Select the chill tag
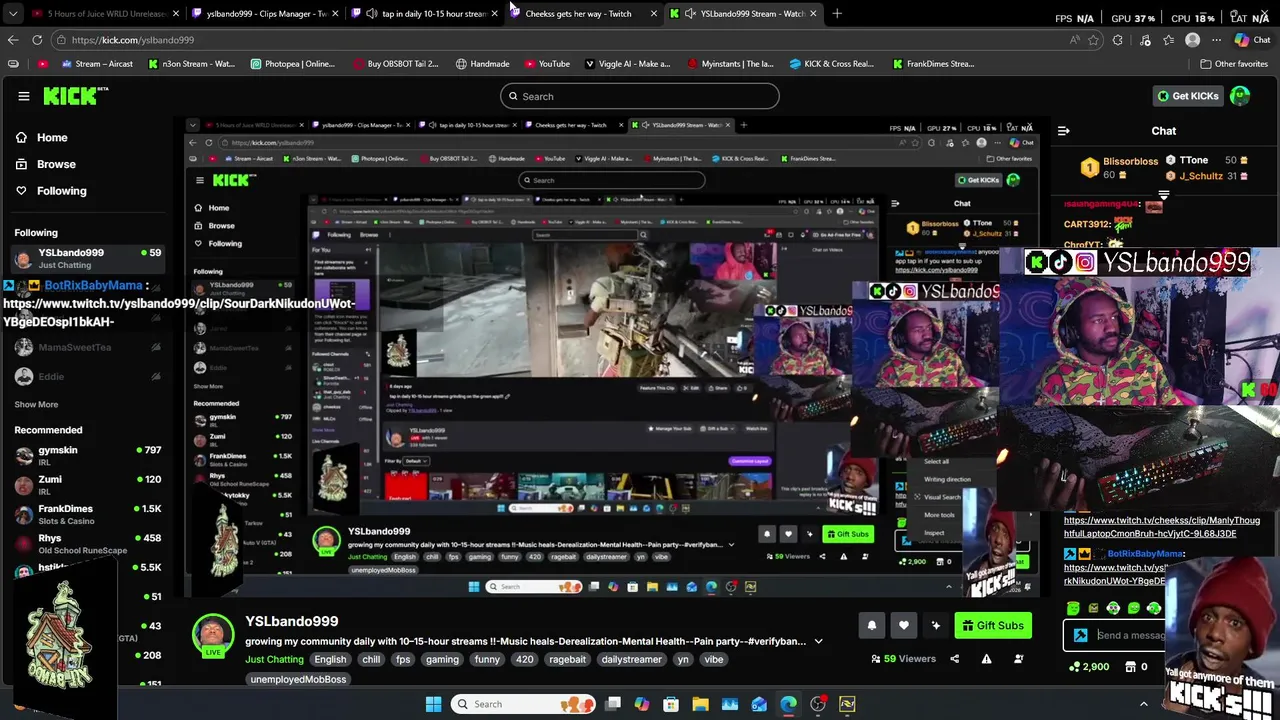 (371, 660)
